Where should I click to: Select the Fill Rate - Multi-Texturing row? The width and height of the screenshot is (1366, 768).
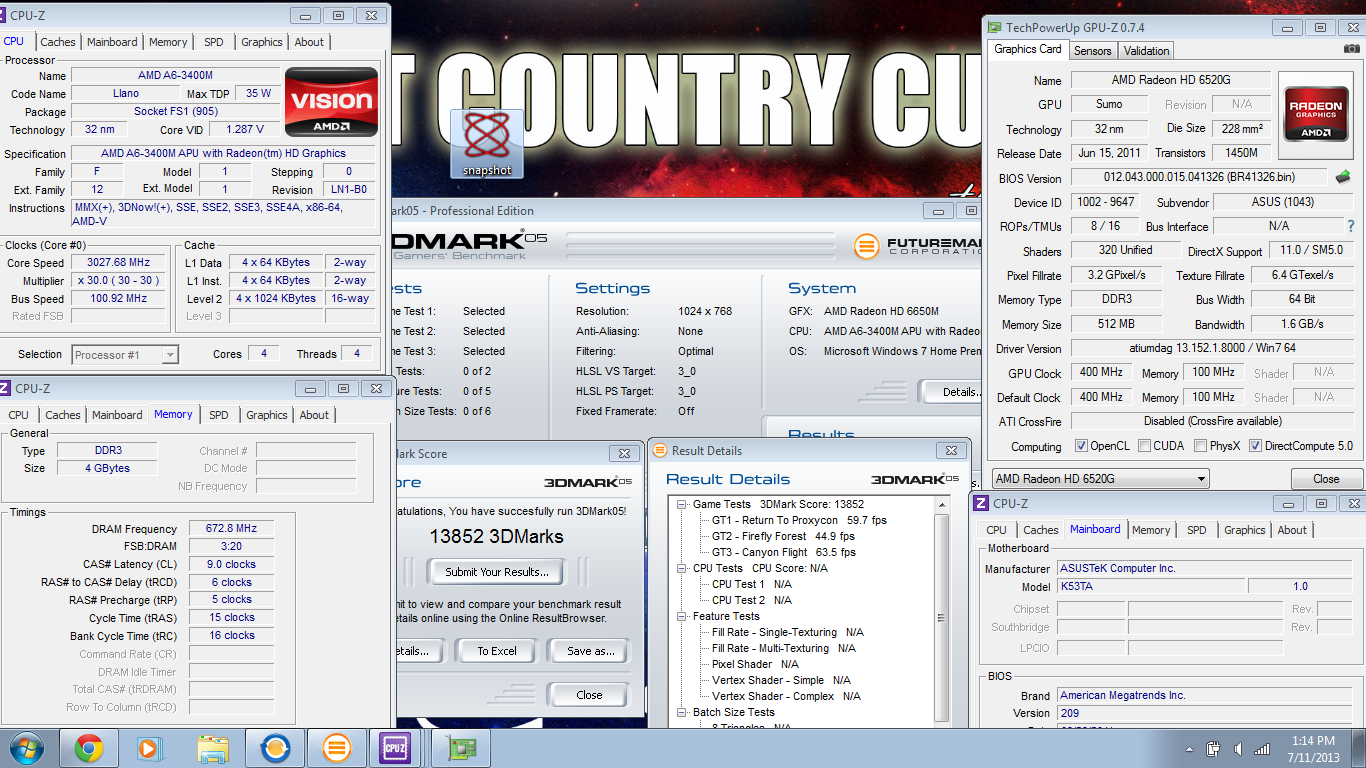pyautogui.click(x=788, y=648)
